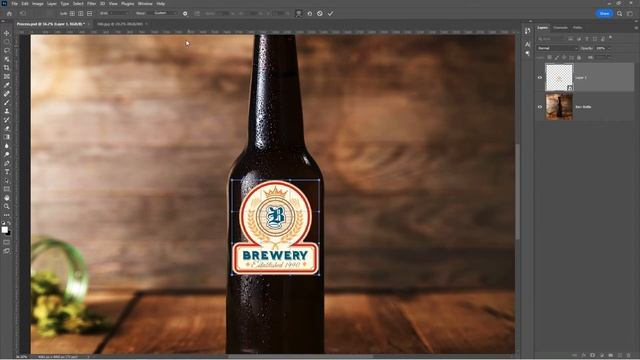Select the Zoom tool
Viewport: 640px width, 360px height.
pos(7,207)
